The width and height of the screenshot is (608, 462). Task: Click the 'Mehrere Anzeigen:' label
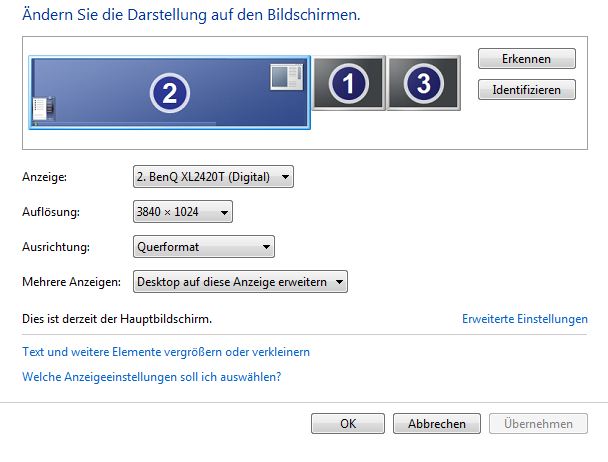tap(72, 282)
